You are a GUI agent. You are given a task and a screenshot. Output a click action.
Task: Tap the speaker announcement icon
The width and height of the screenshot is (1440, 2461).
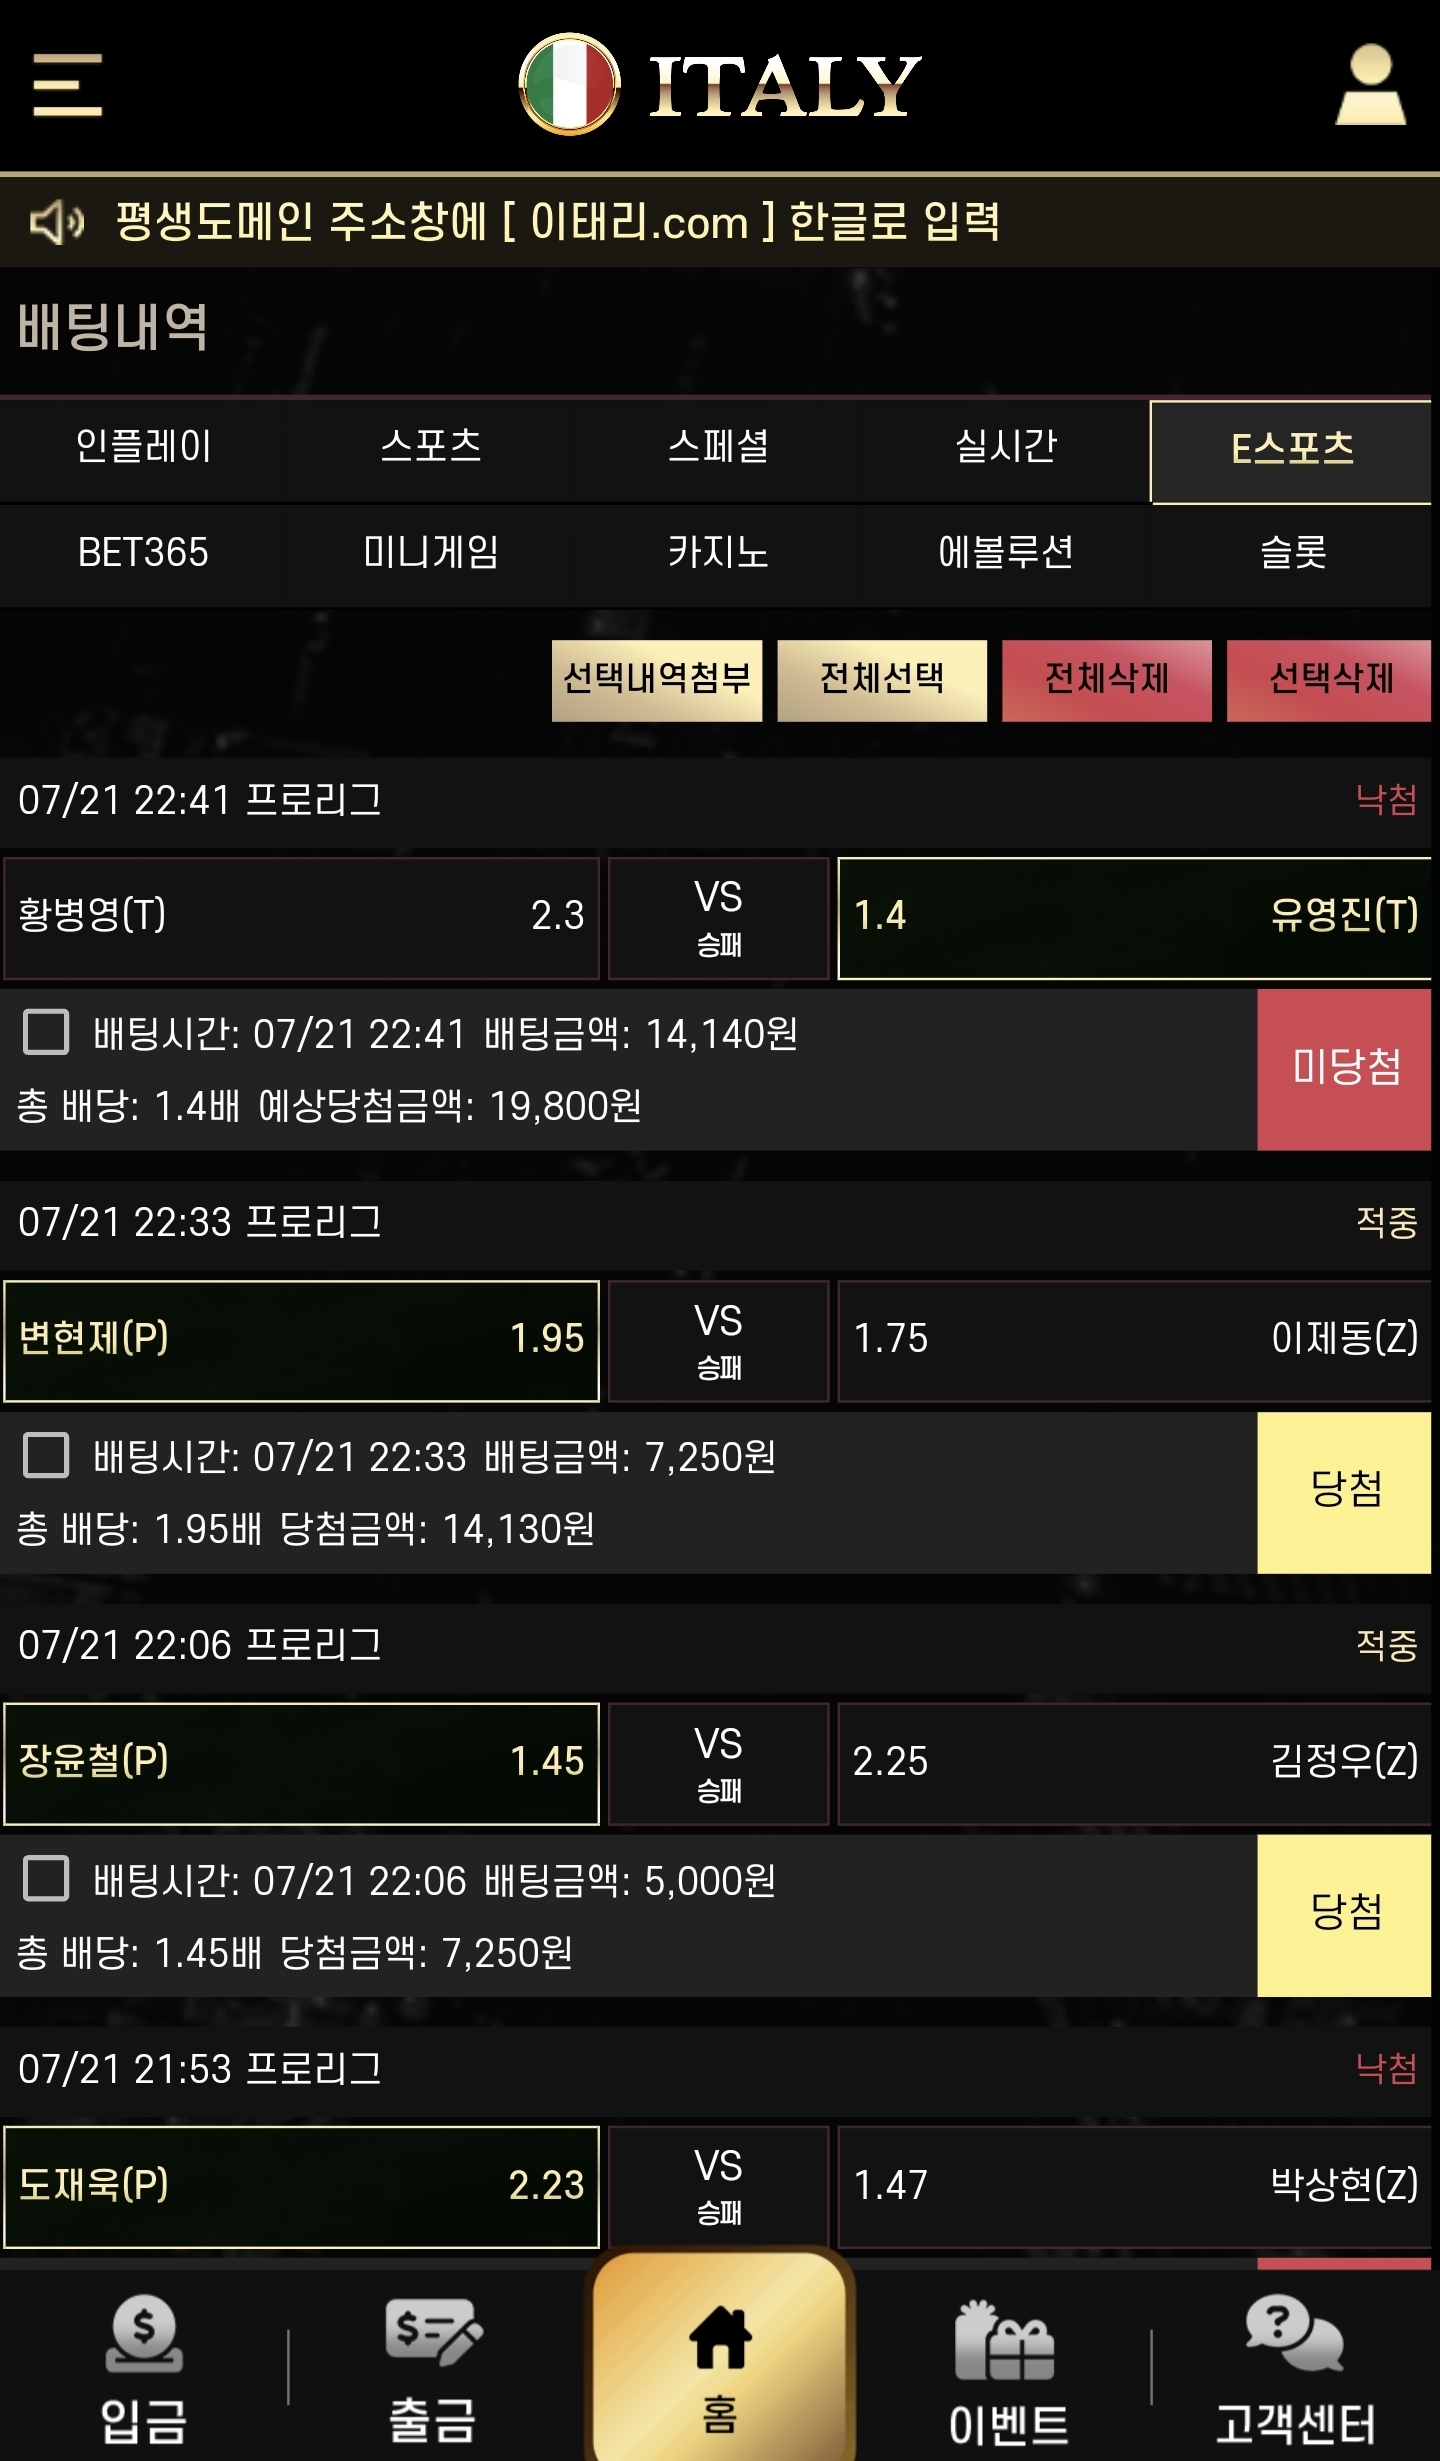click(x=57, y=221)
